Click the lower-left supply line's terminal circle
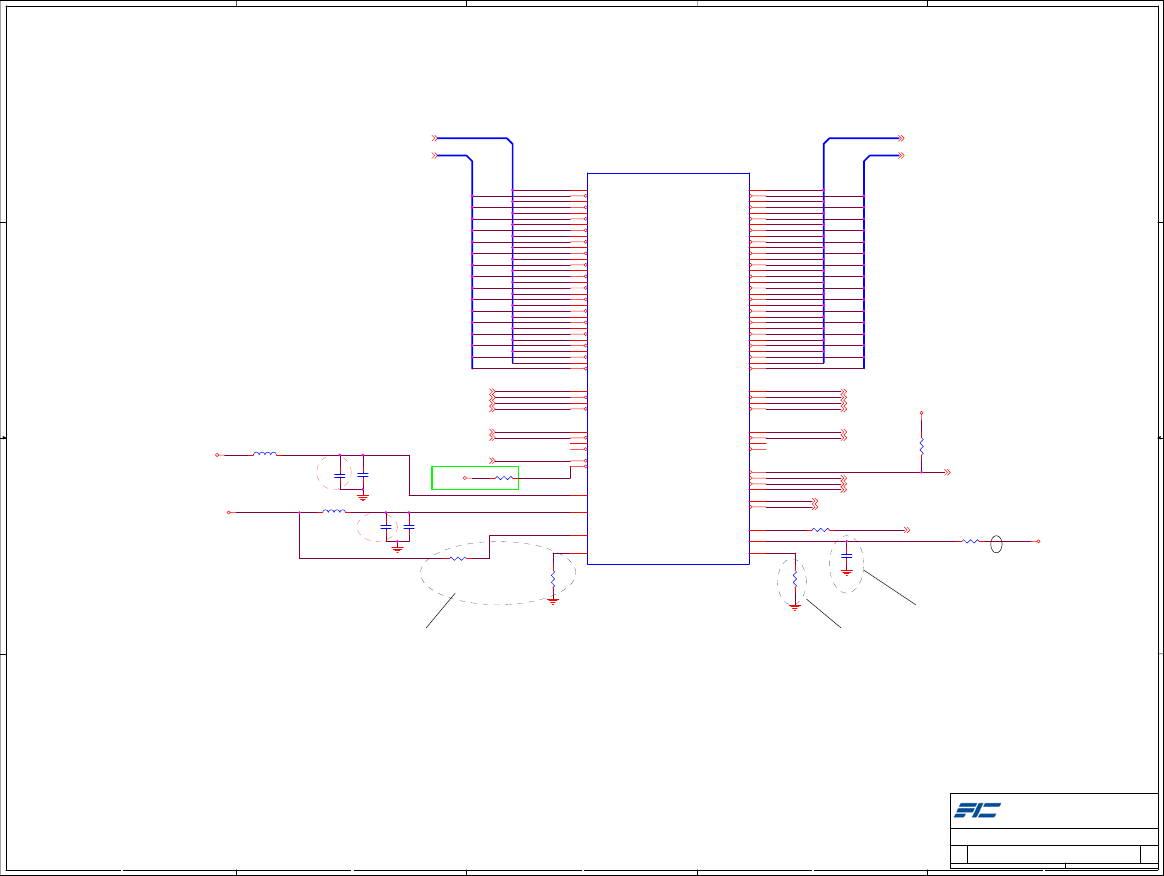Screen dimensions: 1164x876 pos(229,512)
